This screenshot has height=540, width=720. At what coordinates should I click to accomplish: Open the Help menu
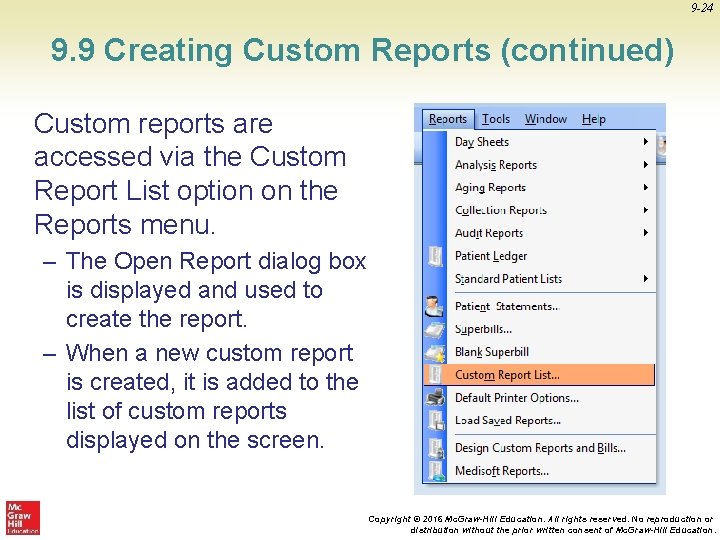[x=593, y=119]
